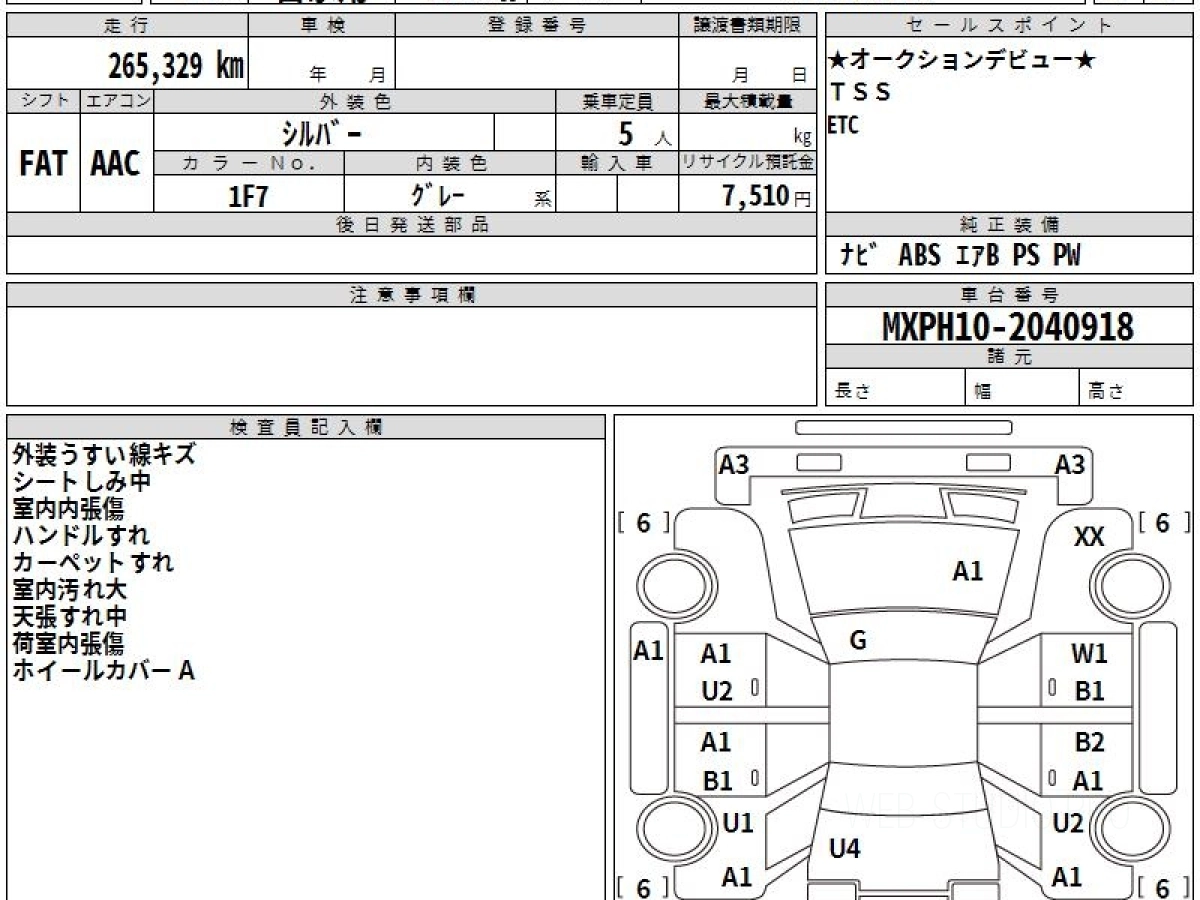This screenshot has width=1200, height=900.
Task: Select the シルバー exterior color value
Action: (x=324, y=132)
